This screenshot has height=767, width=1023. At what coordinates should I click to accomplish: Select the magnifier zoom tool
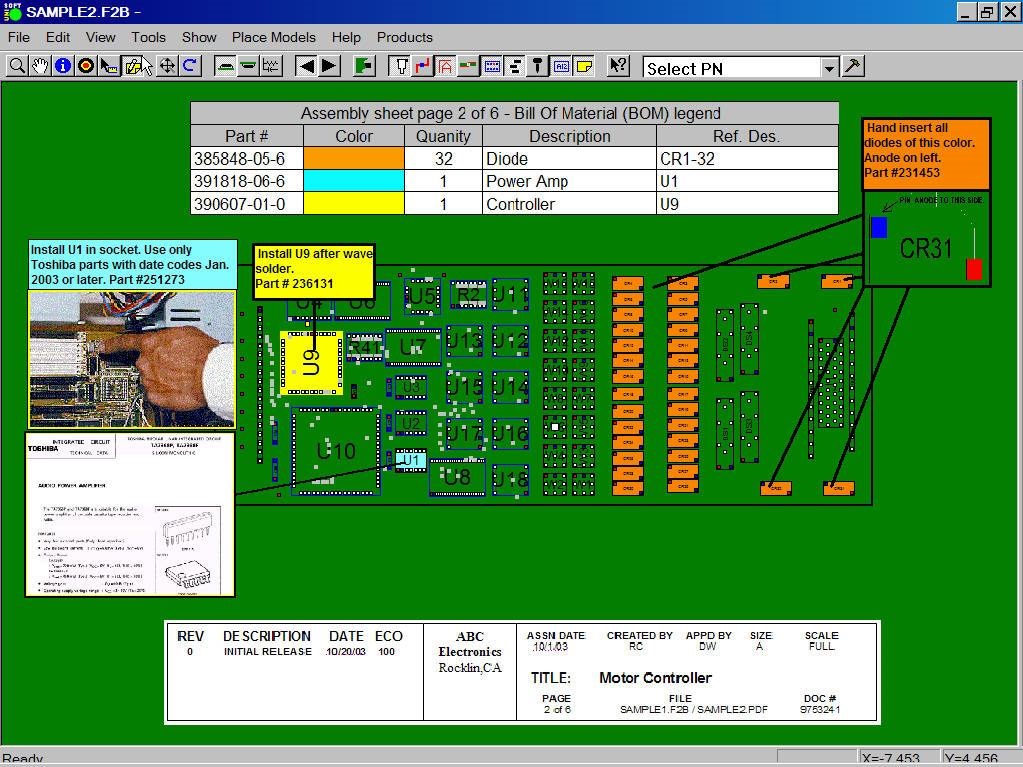18,67
